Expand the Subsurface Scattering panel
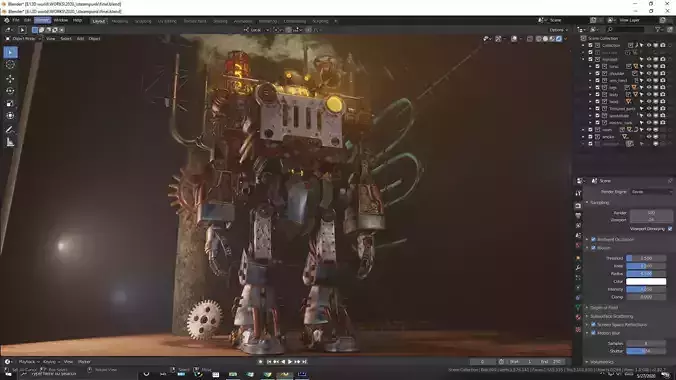 coord(610,316)
